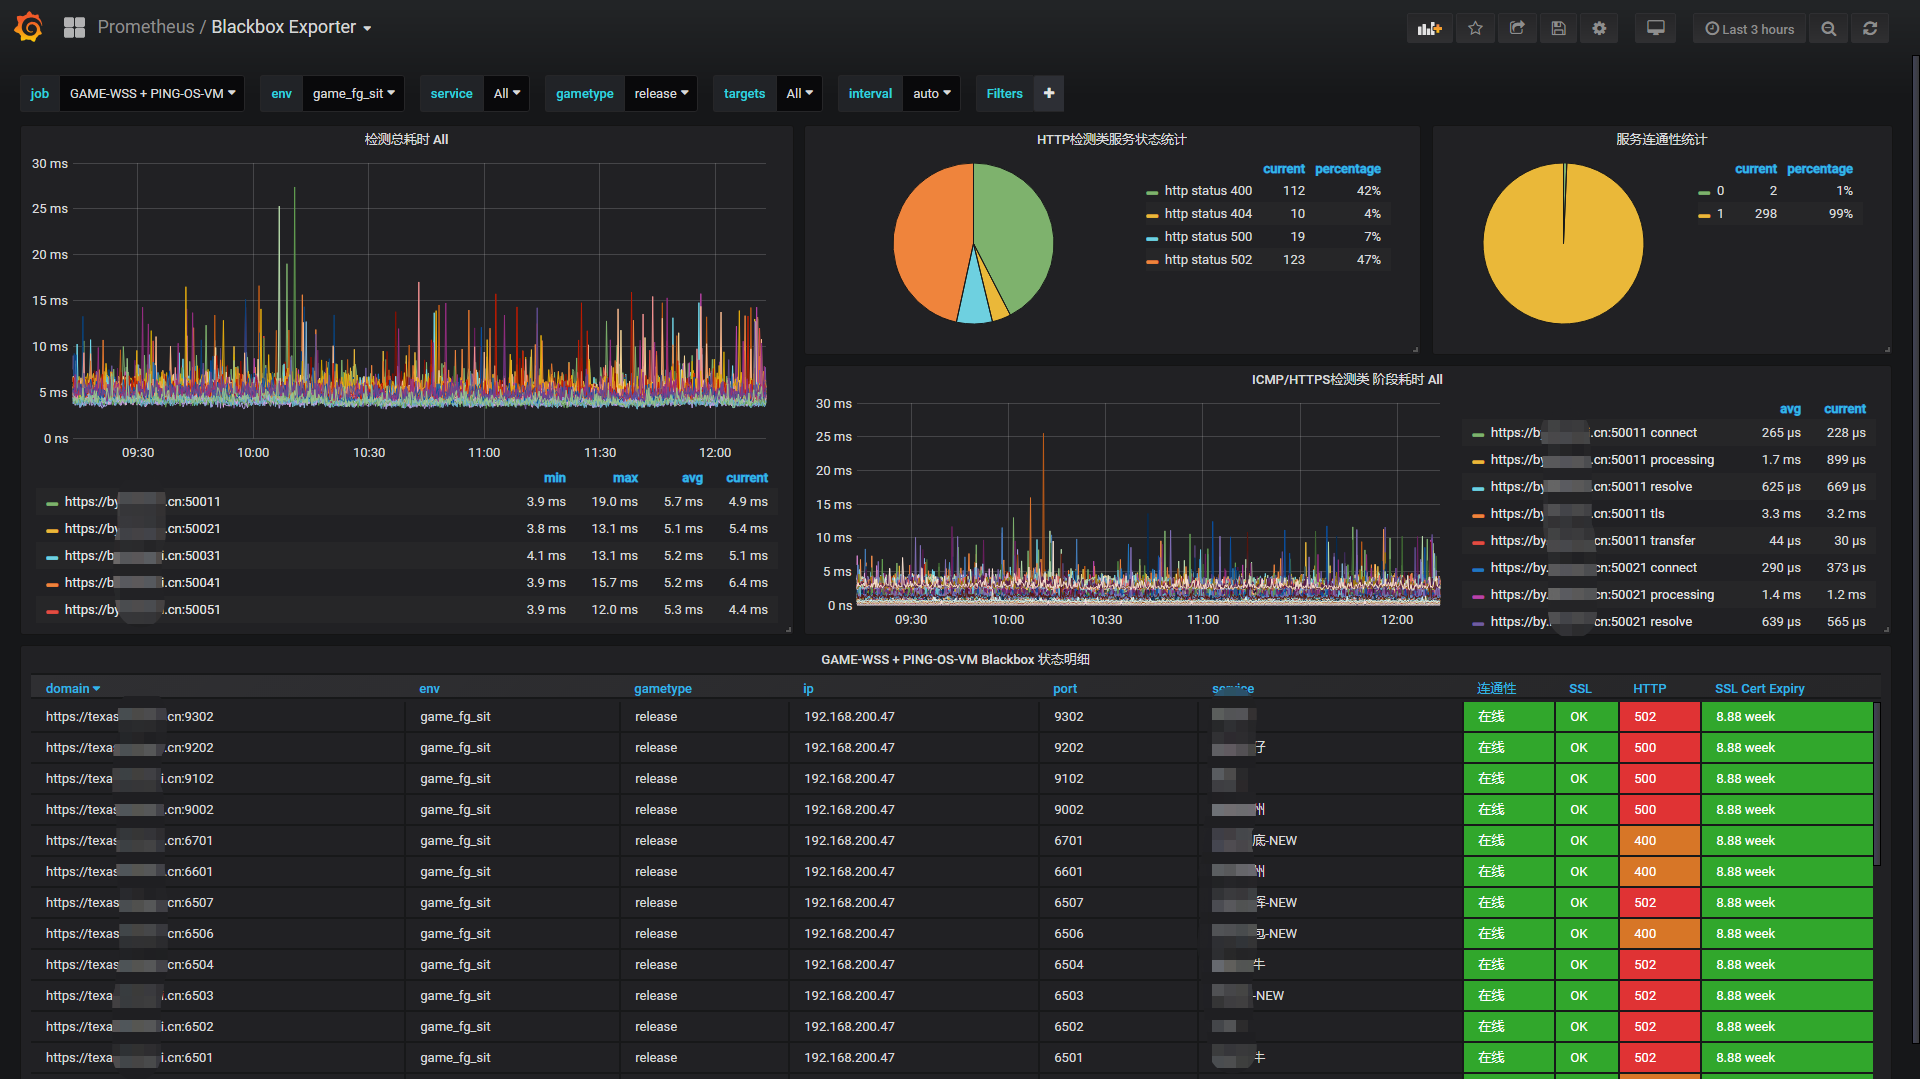
Task: Sort the ip table column
Action: (x=808, y=688)
